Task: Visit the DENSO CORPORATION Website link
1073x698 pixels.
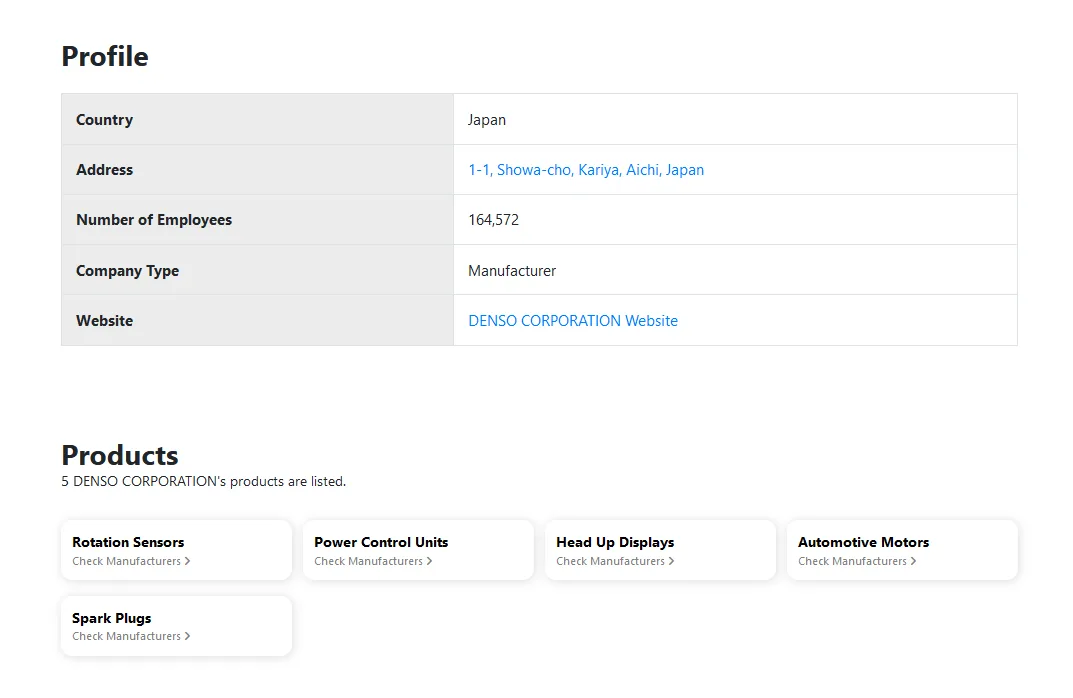Action: tap(573, 321)
